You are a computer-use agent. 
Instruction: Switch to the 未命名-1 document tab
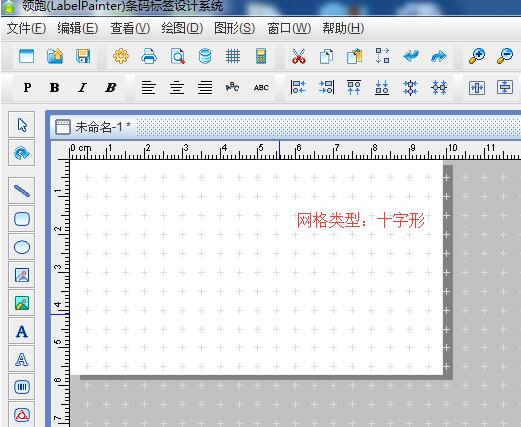tap(93, 127)
